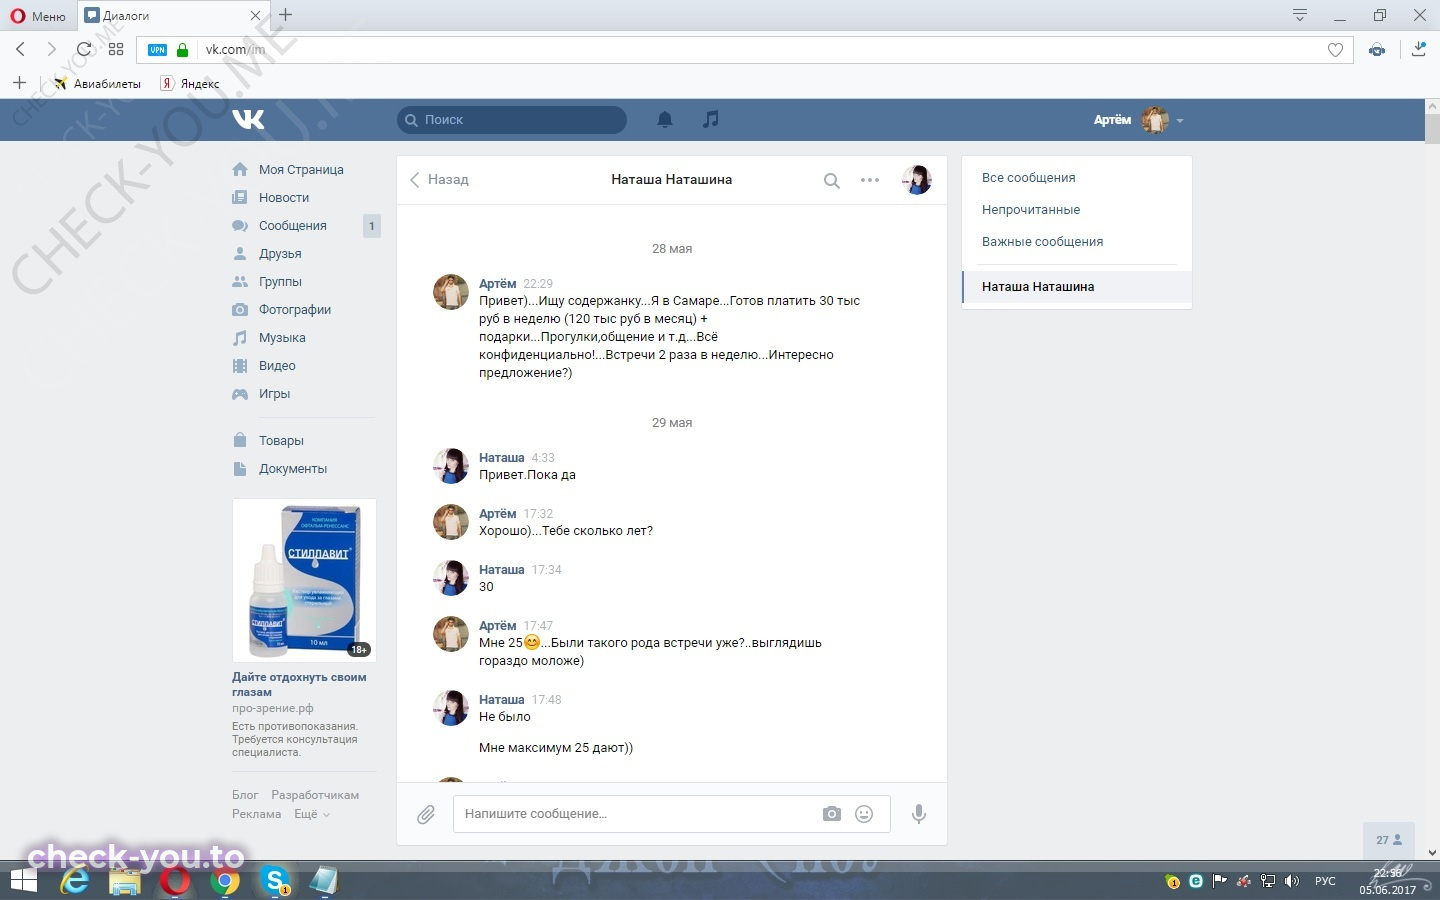Select the Важные сообщения filter
Viewport: 1440px width, 900px height.
tap(1042, 242)
